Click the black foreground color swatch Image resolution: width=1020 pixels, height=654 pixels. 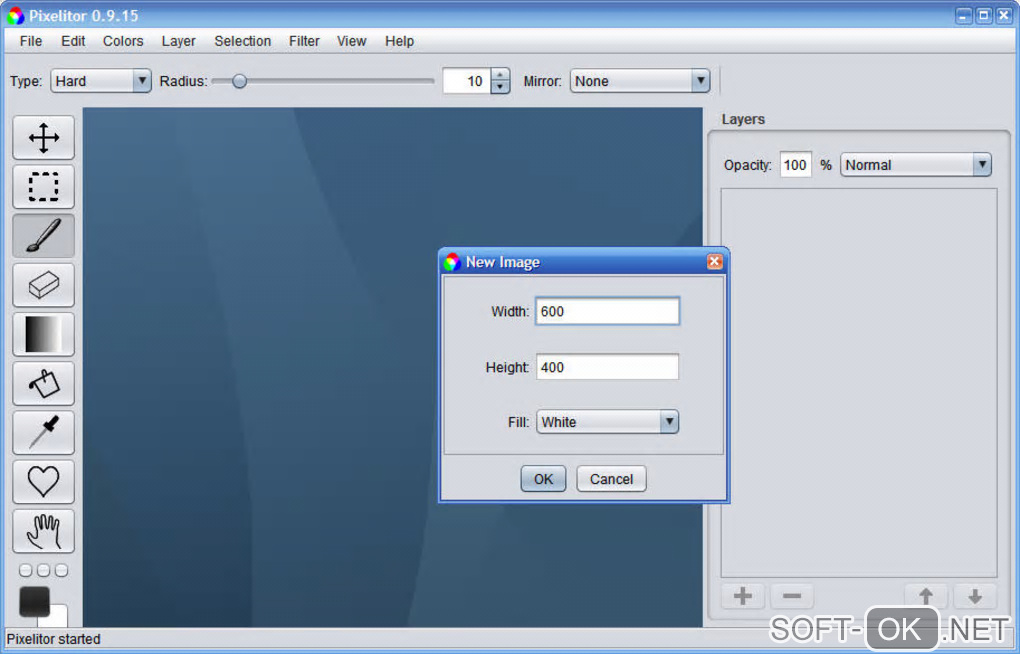tap(34, 601)
